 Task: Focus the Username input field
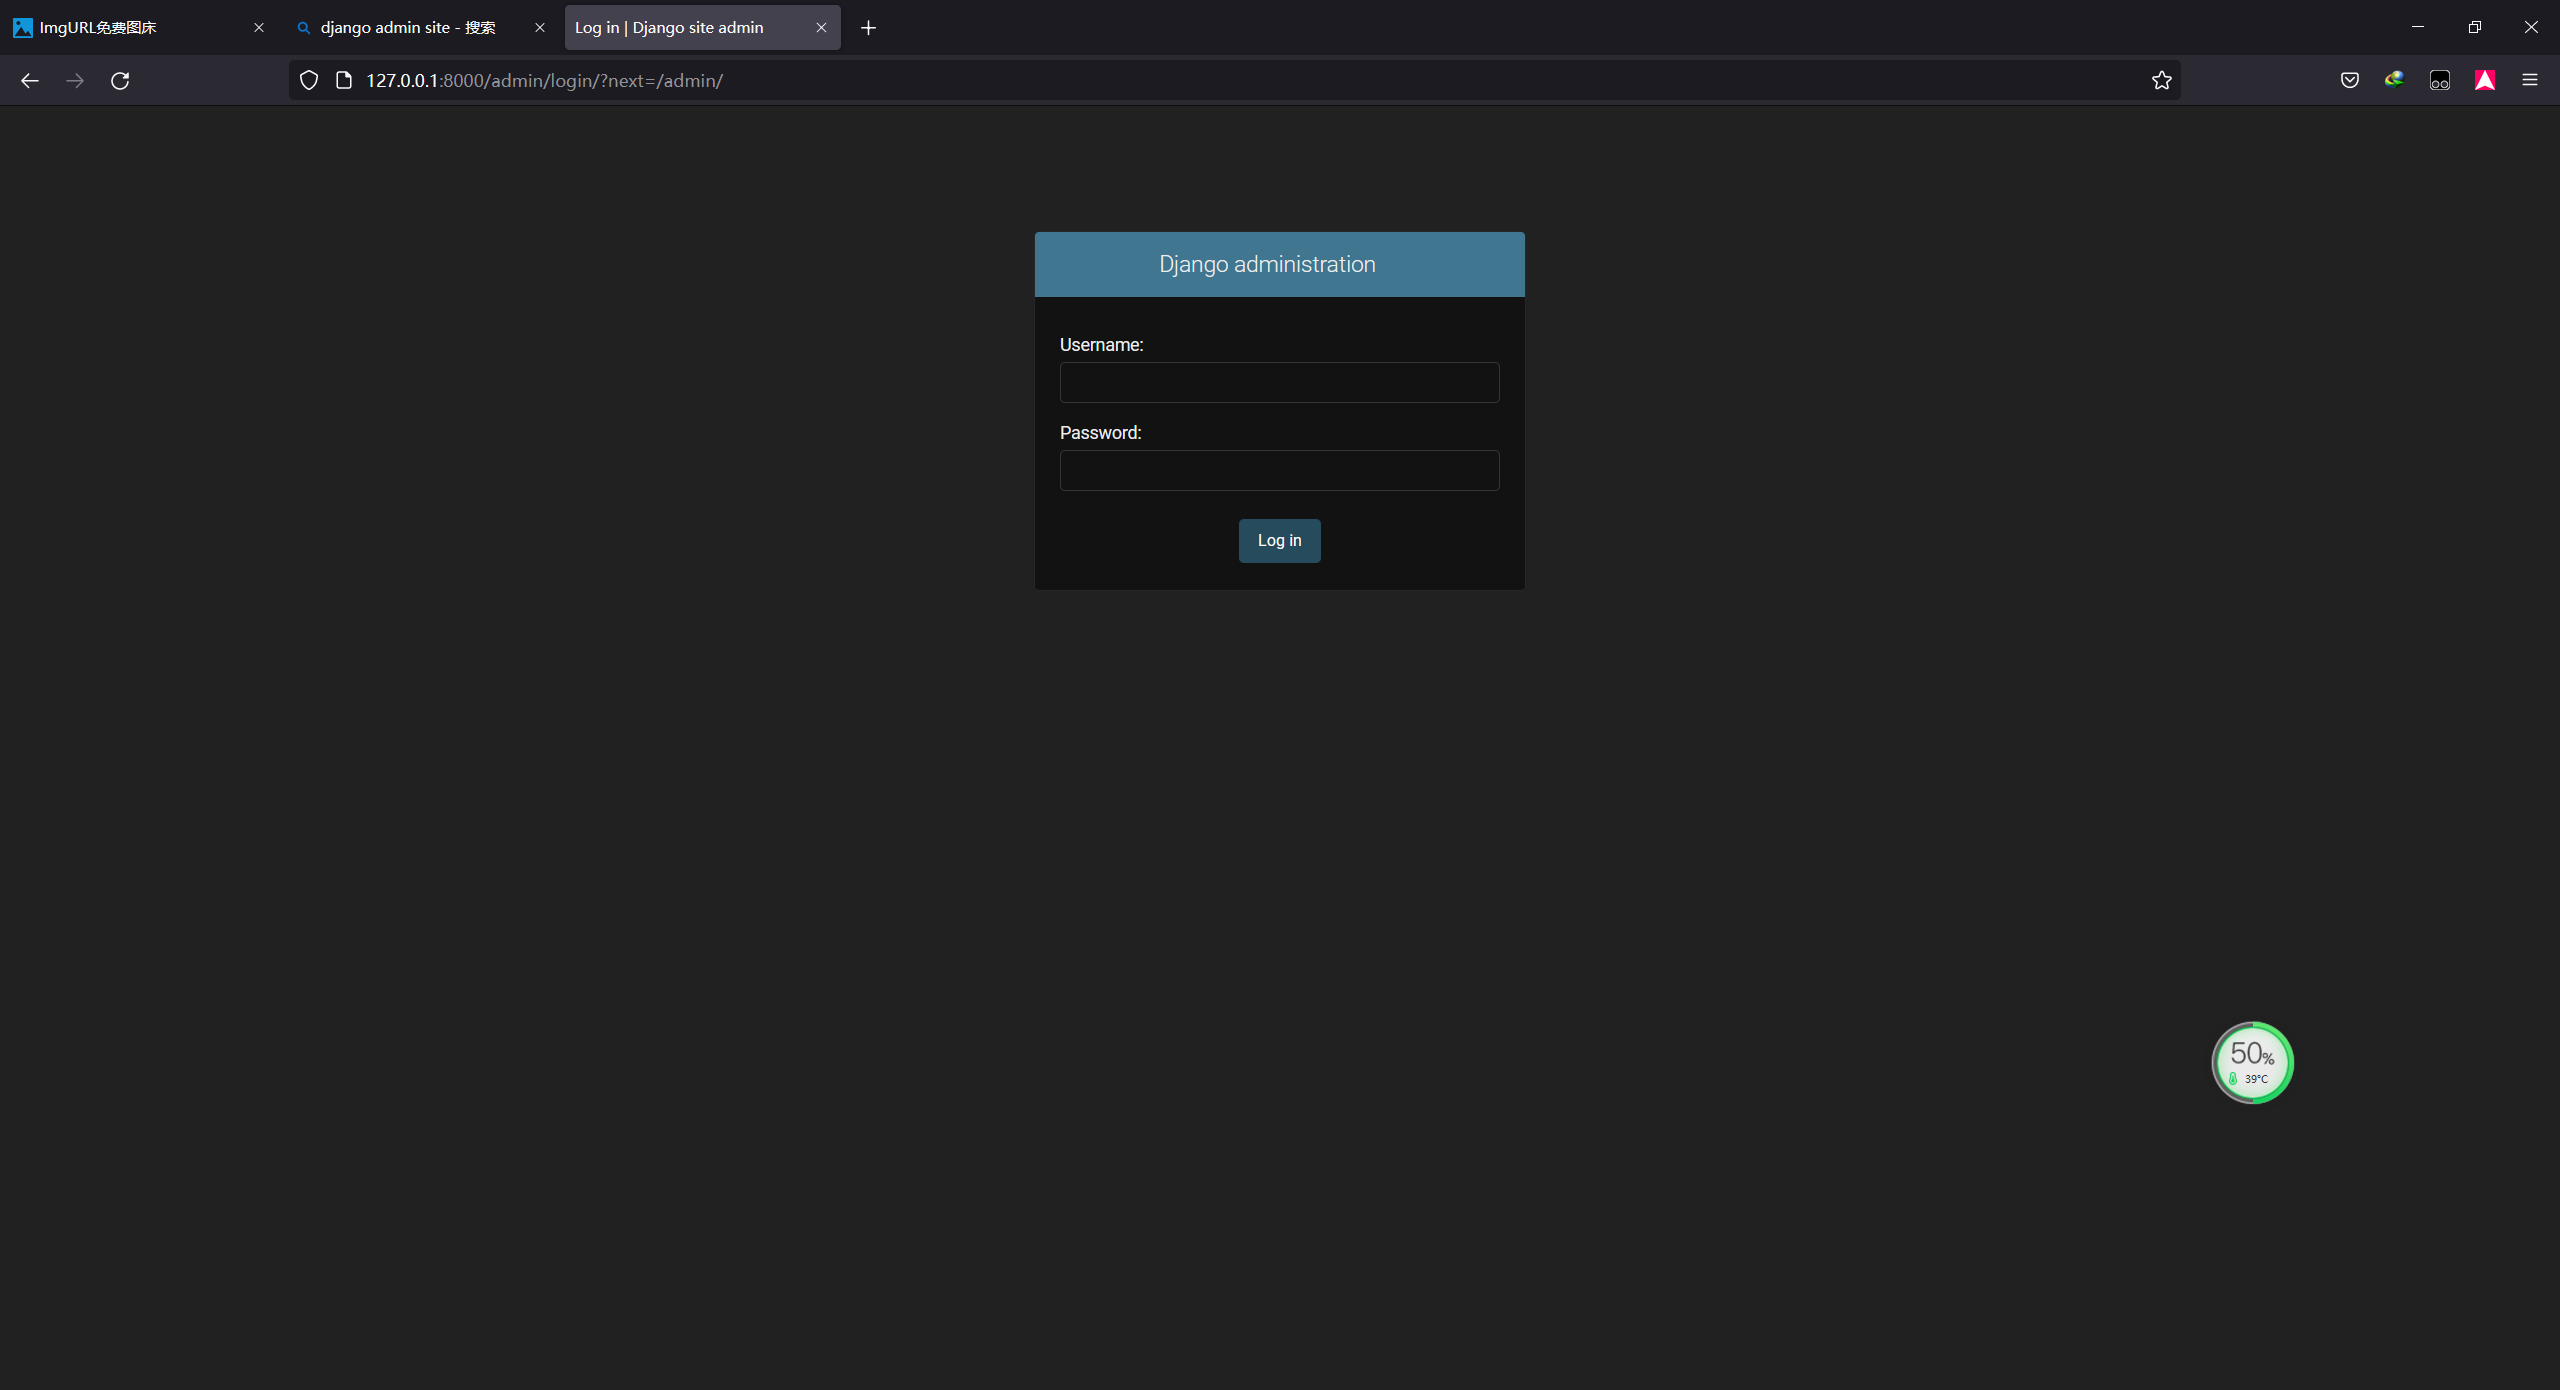pos(1279,383)
